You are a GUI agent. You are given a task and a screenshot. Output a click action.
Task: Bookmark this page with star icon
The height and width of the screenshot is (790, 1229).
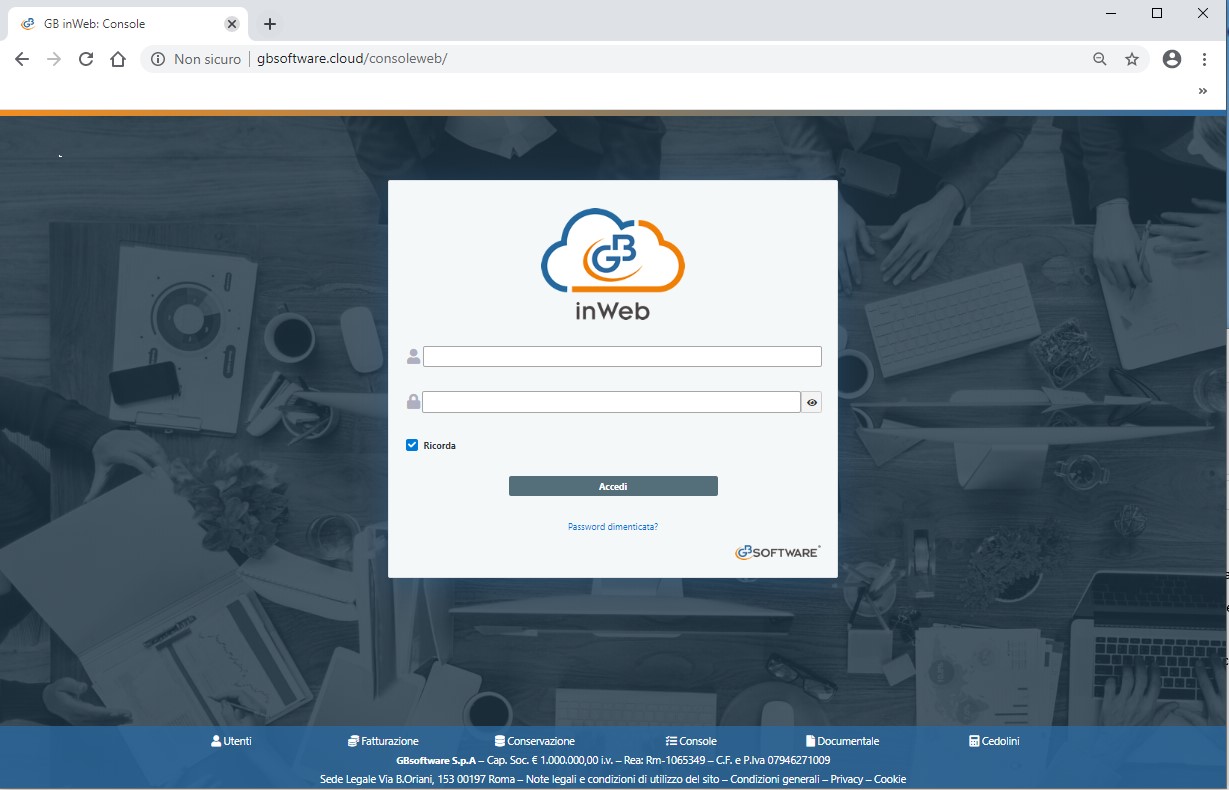[1132, 59]
